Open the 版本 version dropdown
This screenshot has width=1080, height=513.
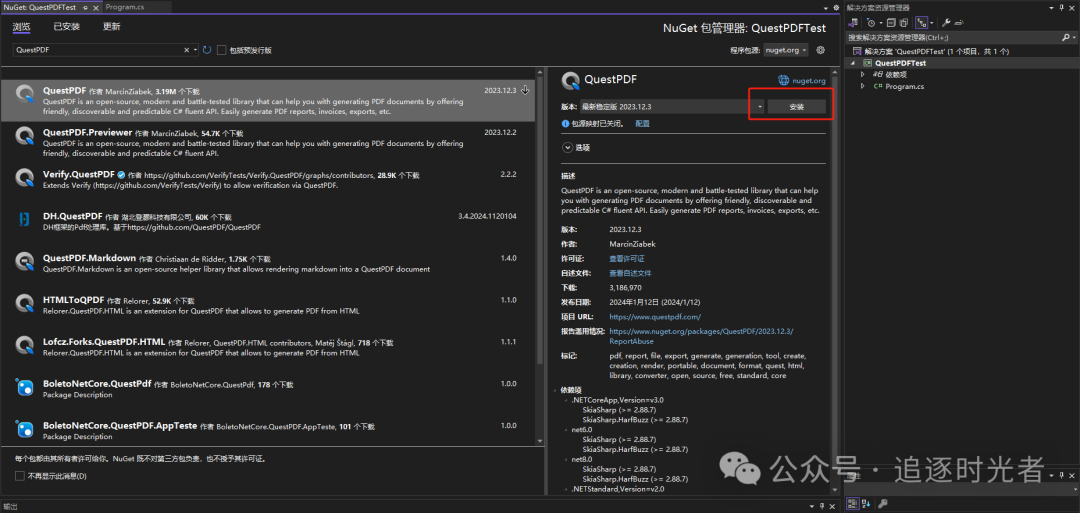tap(760, 106)
